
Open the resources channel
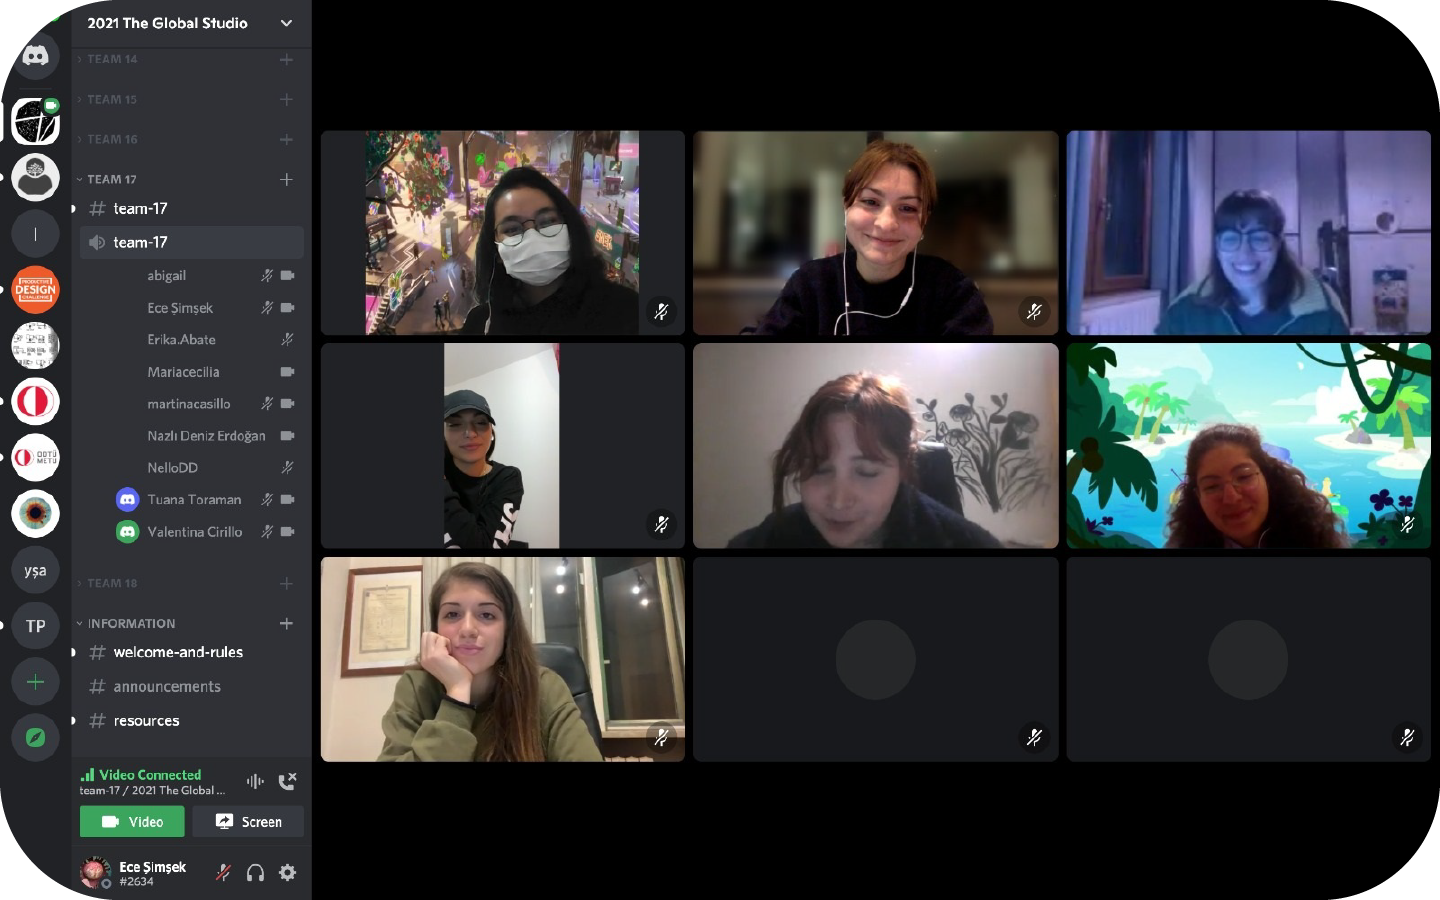[x=192, y=720]
